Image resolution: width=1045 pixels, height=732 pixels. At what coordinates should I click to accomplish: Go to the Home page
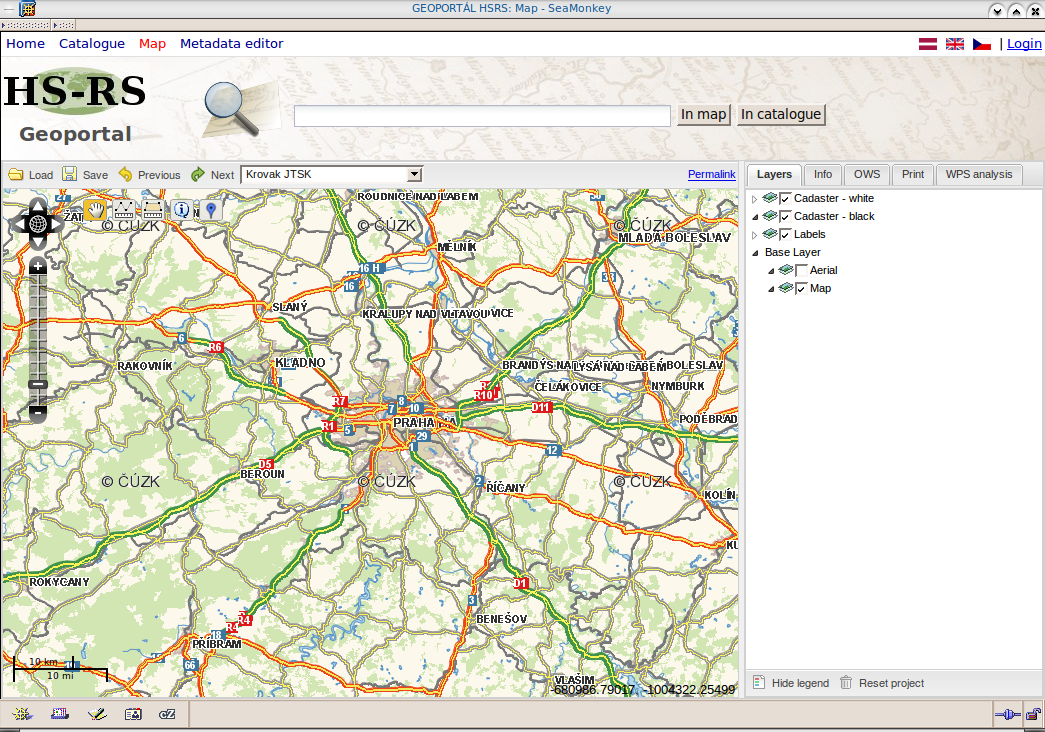click(x=25, y=43)
